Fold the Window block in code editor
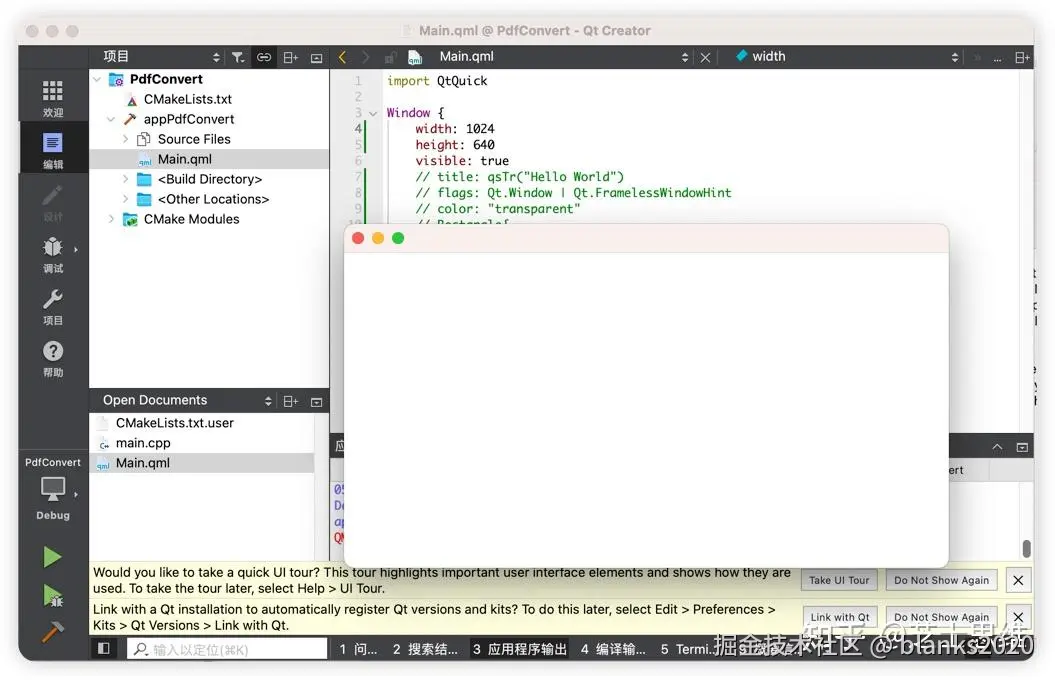 373,113
